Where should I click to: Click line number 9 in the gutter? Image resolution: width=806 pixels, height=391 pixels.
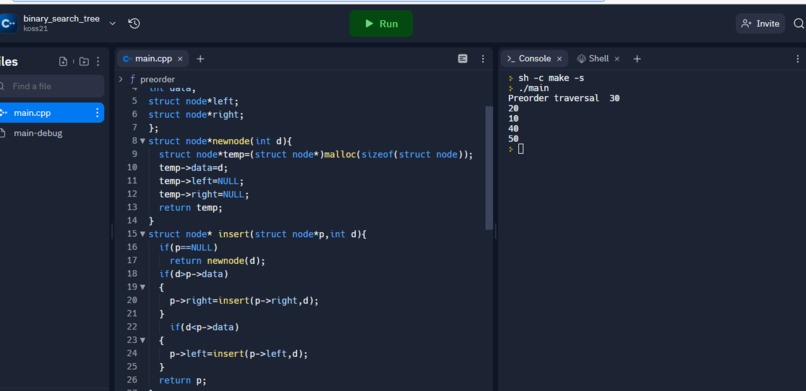tap(134, 154)
